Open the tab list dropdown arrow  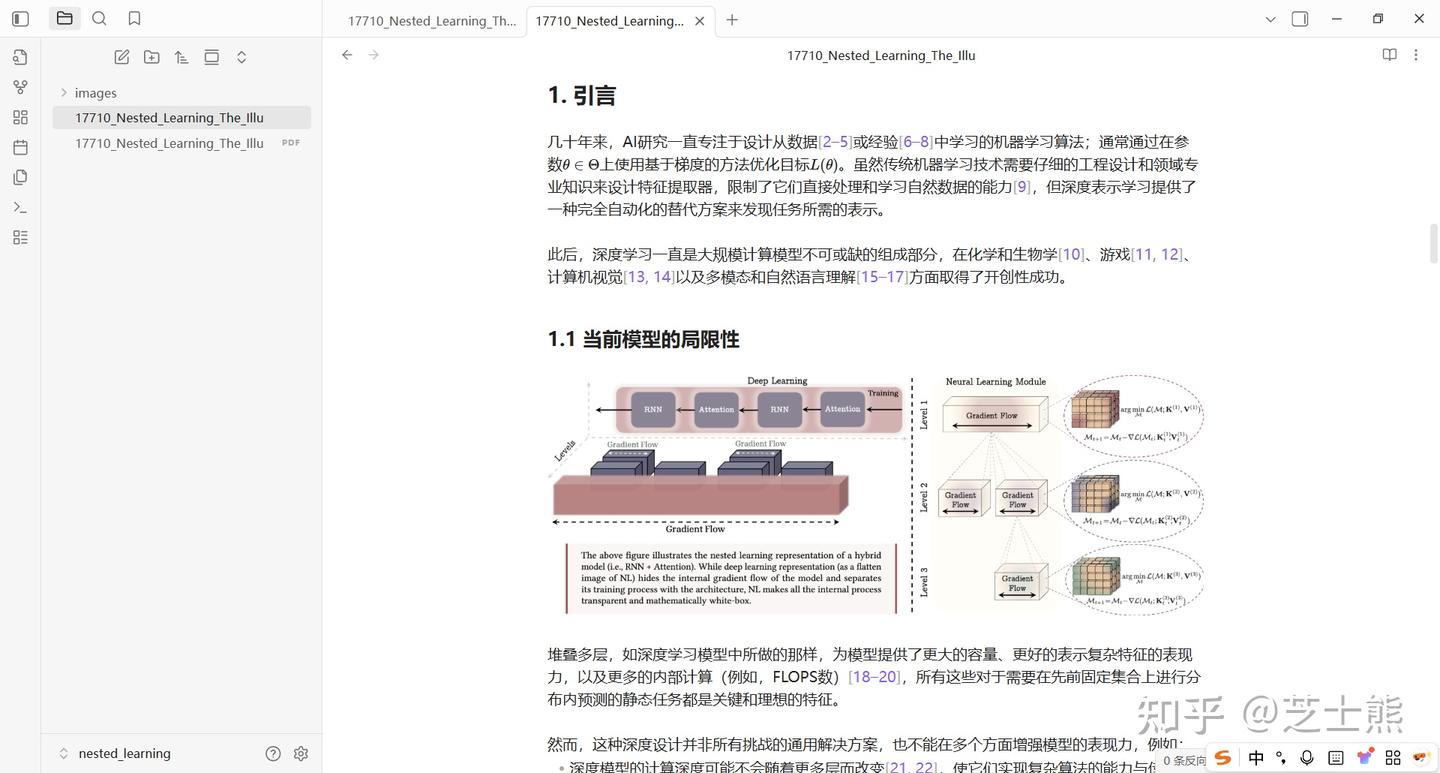point(1270,19)
